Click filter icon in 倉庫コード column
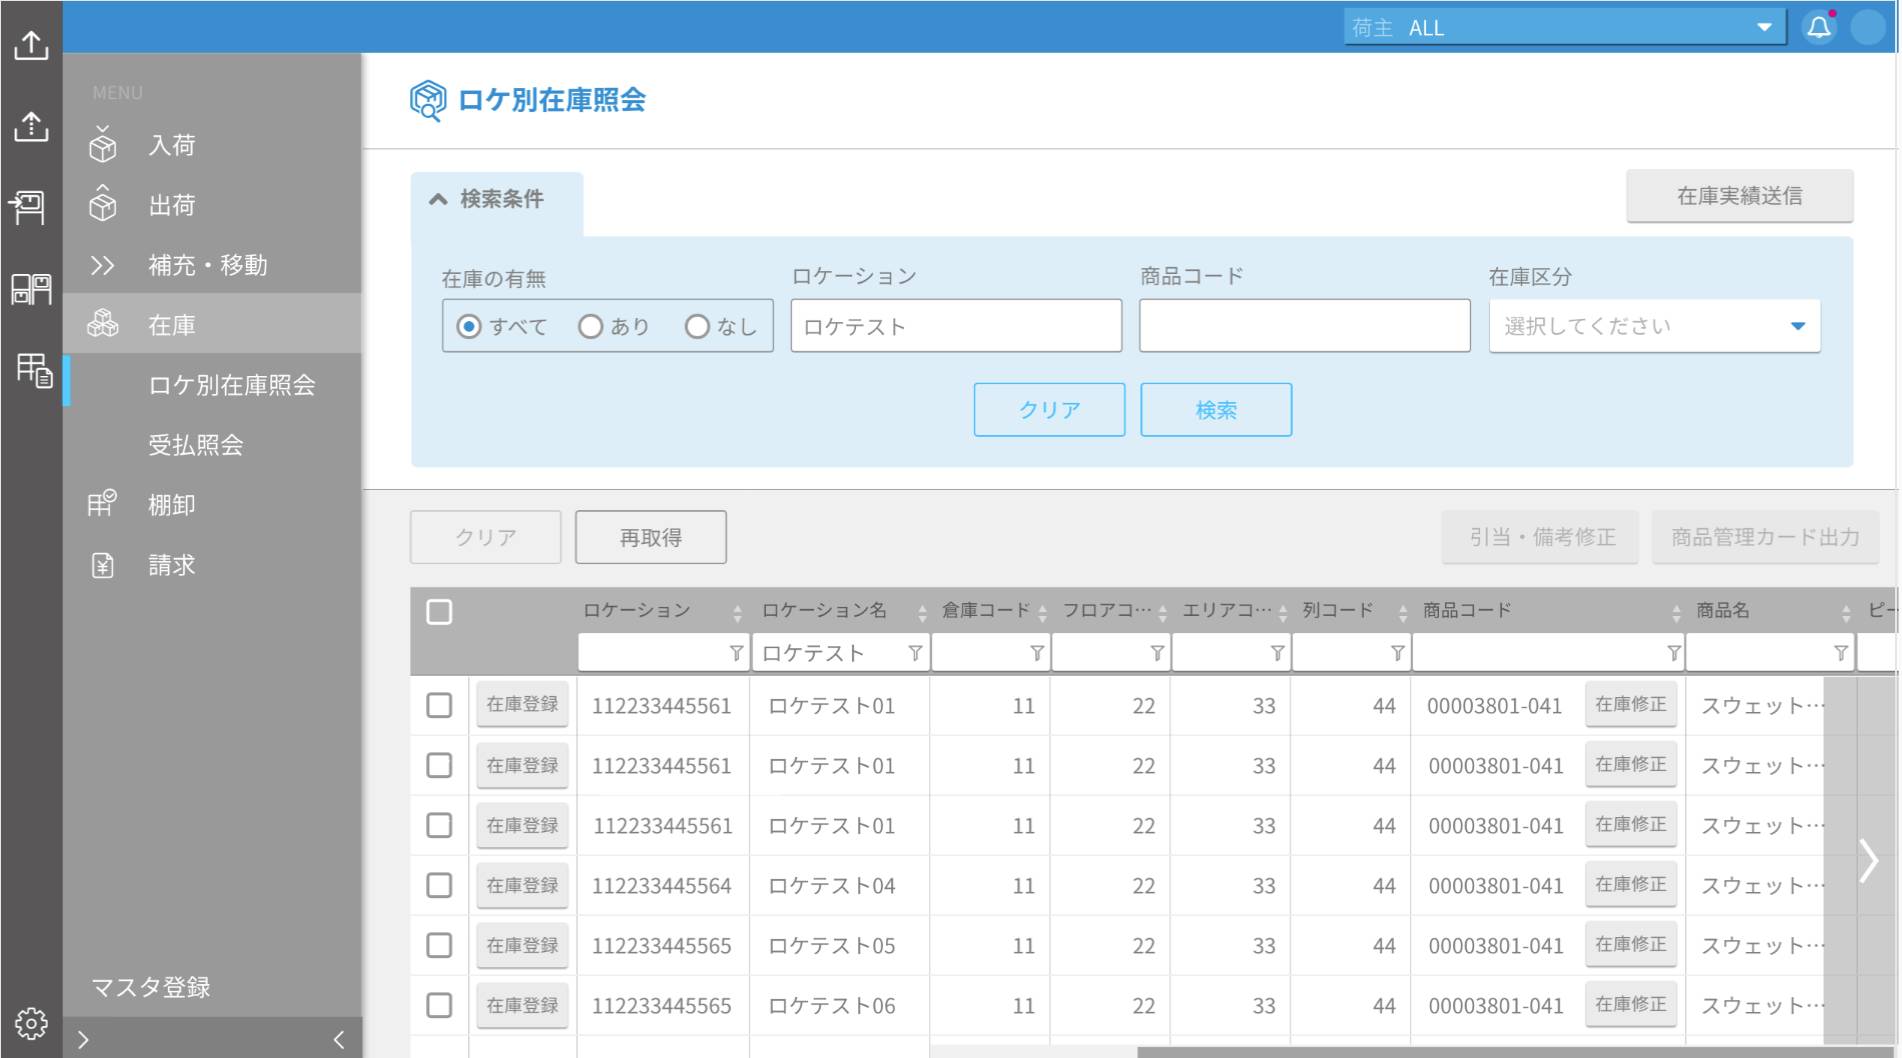Screen dimensions: 1902x1058 pyautogui.click(x=1037, y=653)
